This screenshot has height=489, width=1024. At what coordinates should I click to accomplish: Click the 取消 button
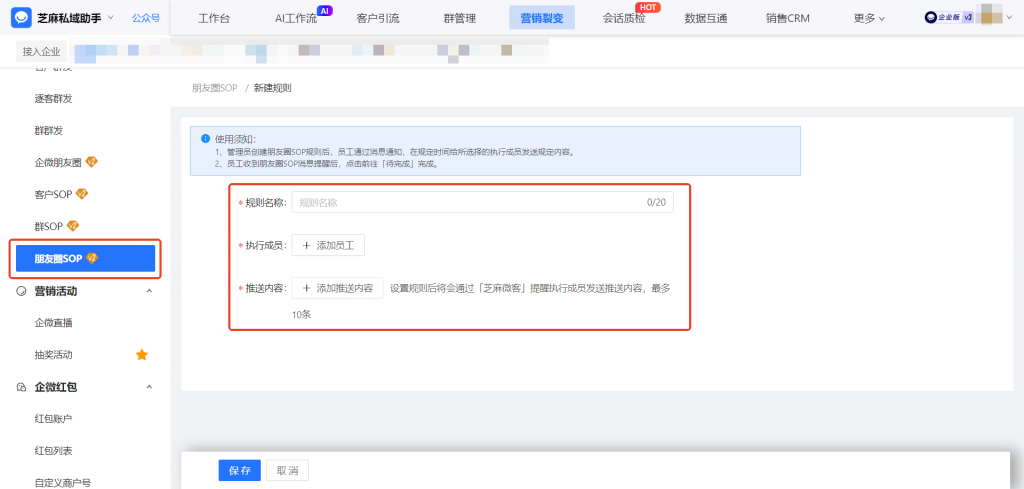tap(287, 470)
